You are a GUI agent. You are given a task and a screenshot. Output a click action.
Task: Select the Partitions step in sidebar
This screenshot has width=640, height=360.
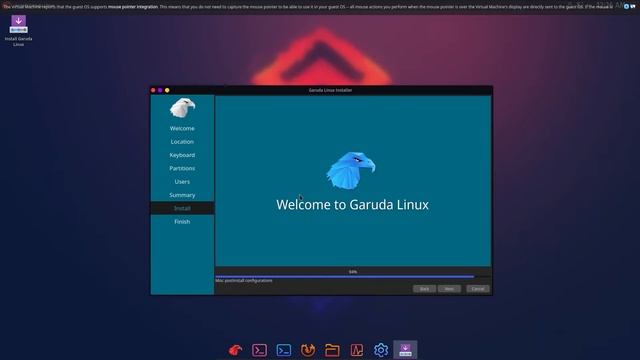pos(182,168)
